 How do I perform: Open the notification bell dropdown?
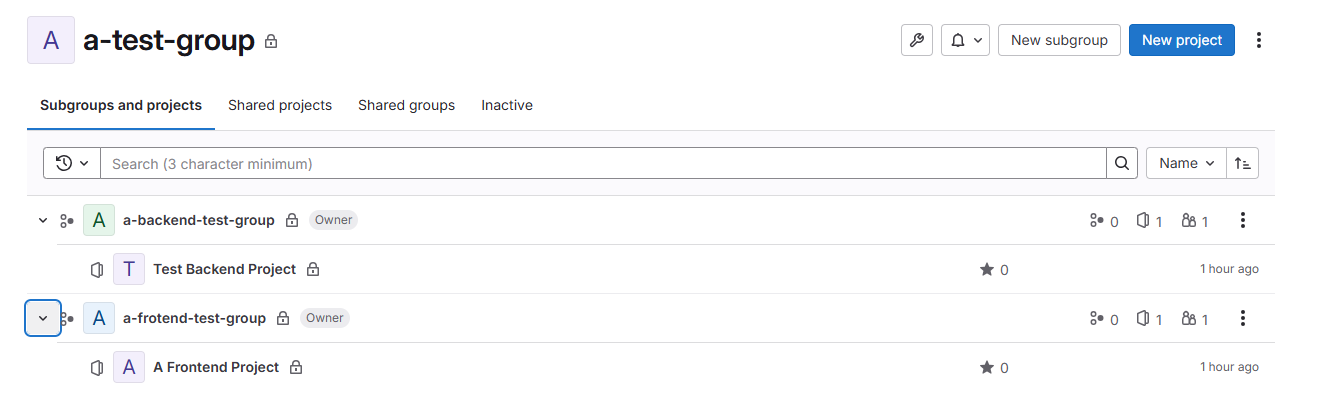965,40
